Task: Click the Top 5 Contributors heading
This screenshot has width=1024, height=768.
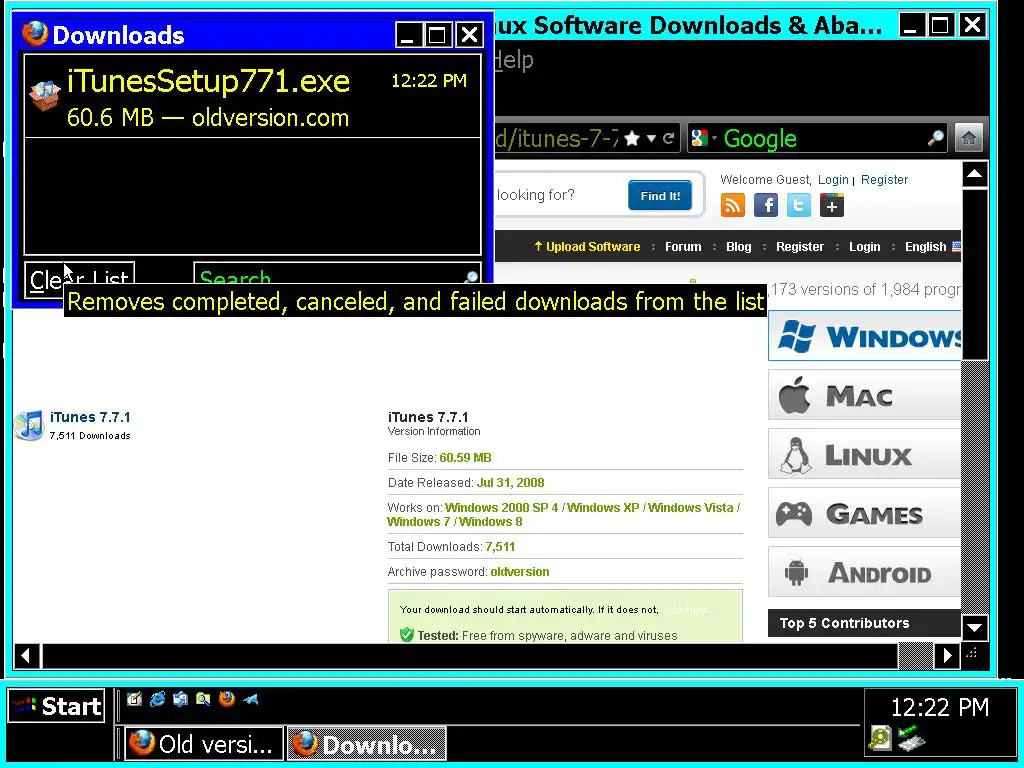Action: pos(844,623)
